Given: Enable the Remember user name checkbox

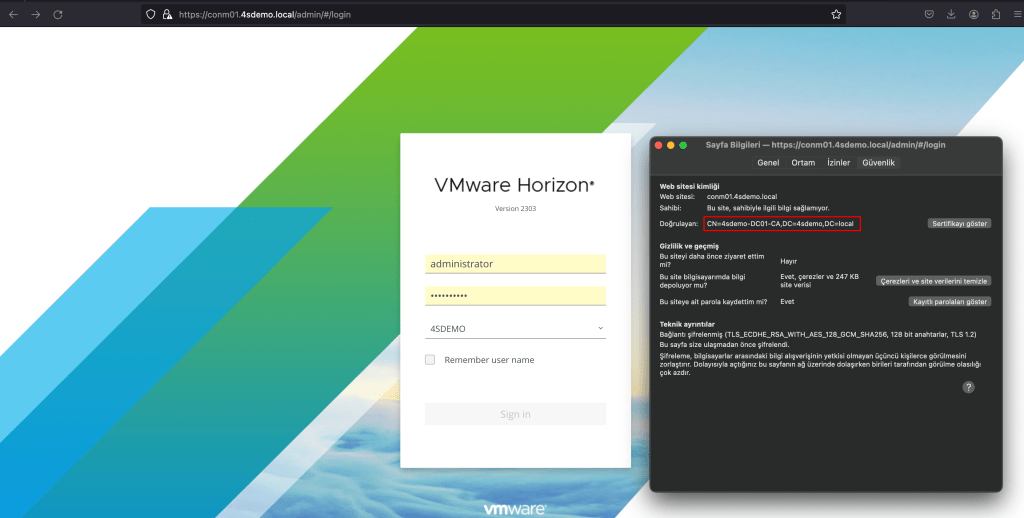Looking at the screenshot, I should click(430, 360).
